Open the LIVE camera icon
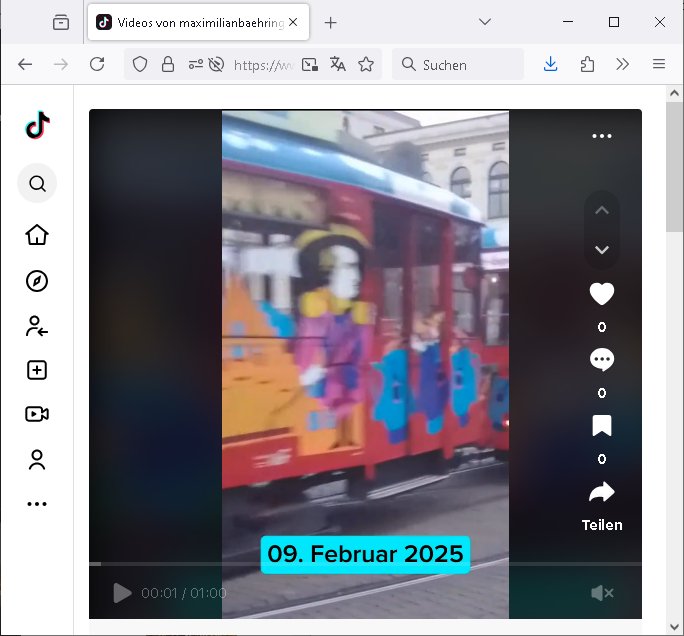 (x=37, y=414)
